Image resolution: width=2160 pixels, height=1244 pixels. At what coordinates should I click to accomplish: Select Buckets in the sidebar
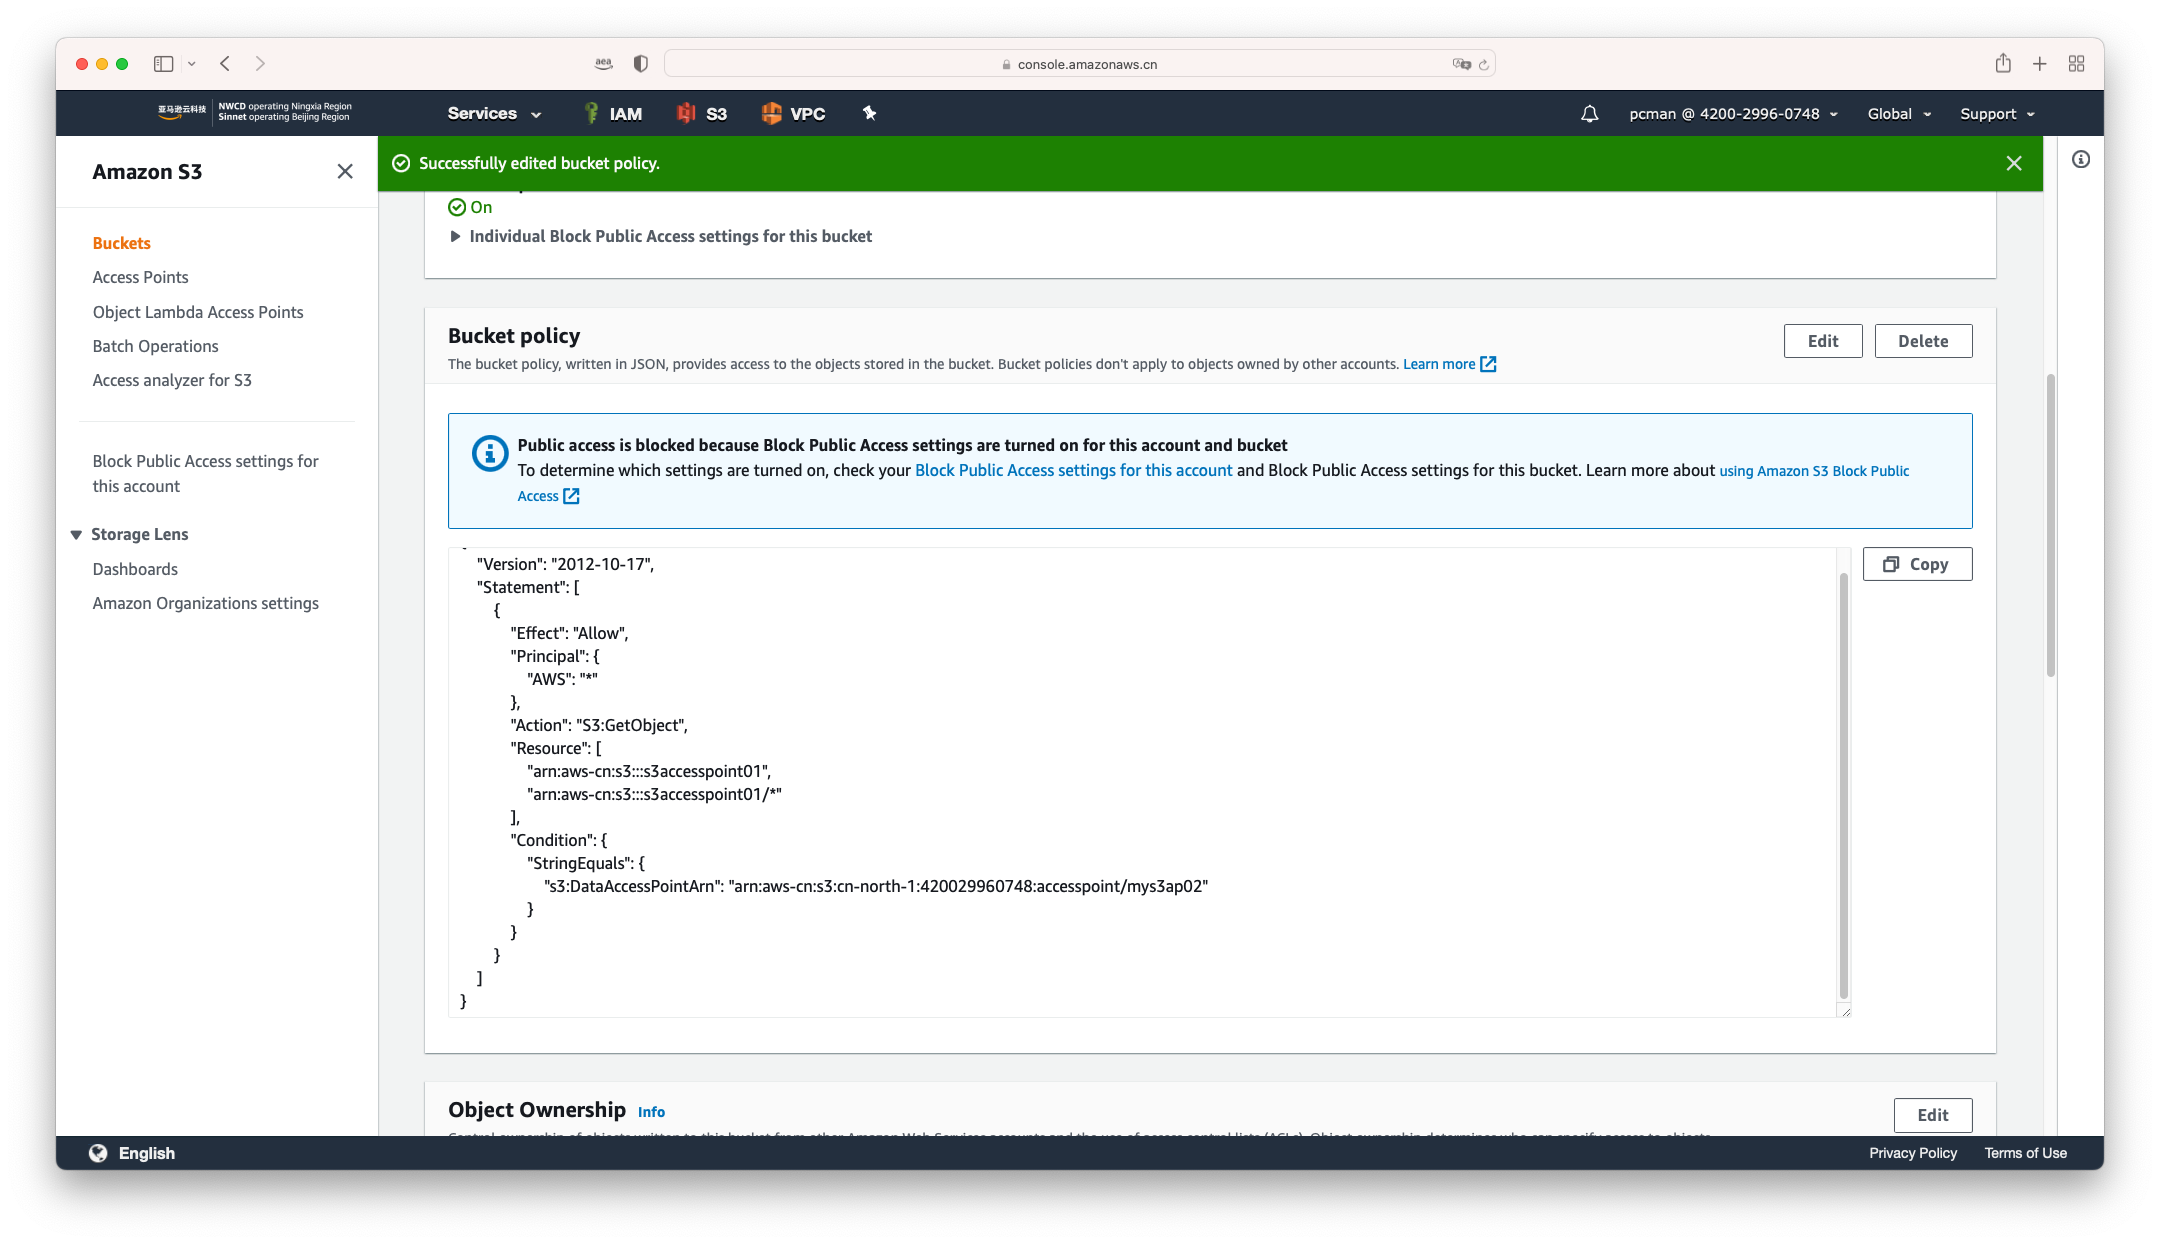coord(122,244)
